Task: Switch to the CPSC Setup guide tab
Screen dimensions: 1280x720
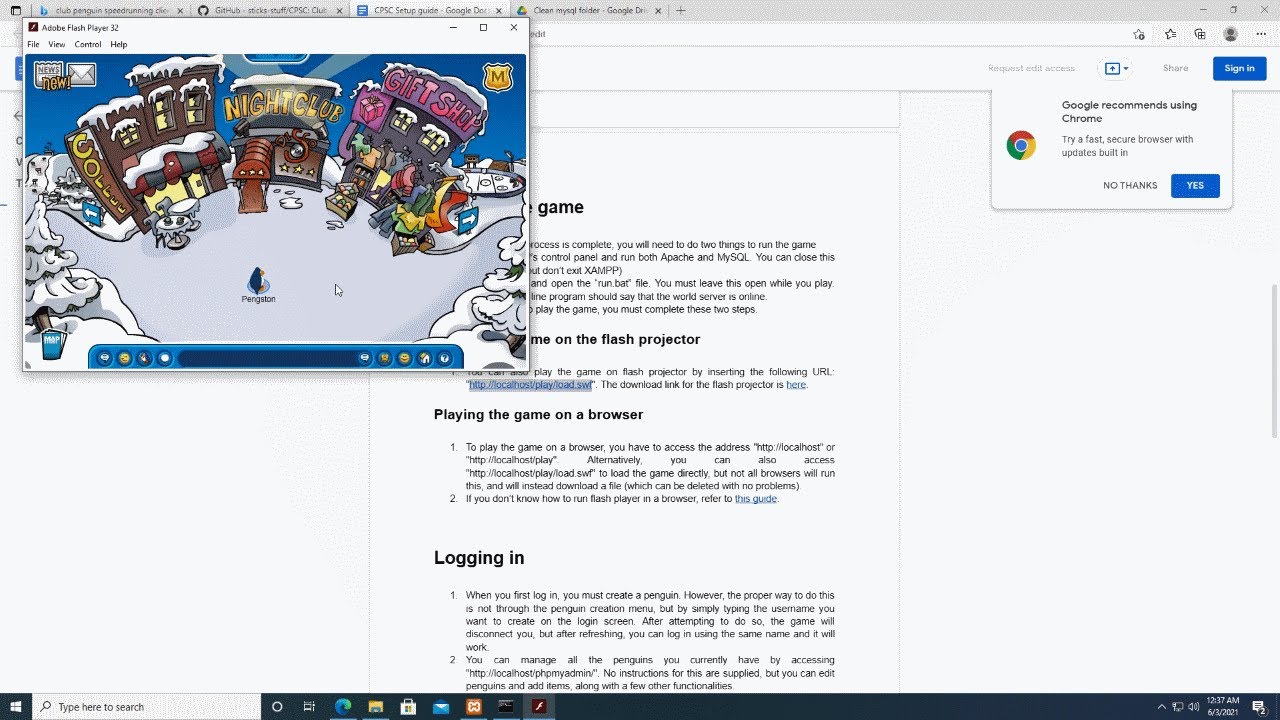Action: click(x=428, y=10)
